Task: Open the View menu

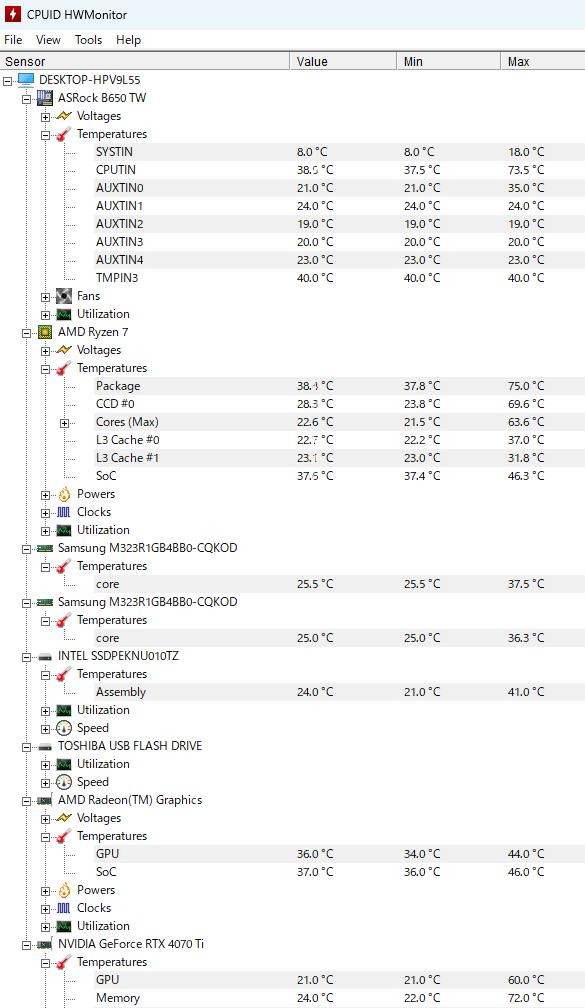Action: [x=48, y=40]
